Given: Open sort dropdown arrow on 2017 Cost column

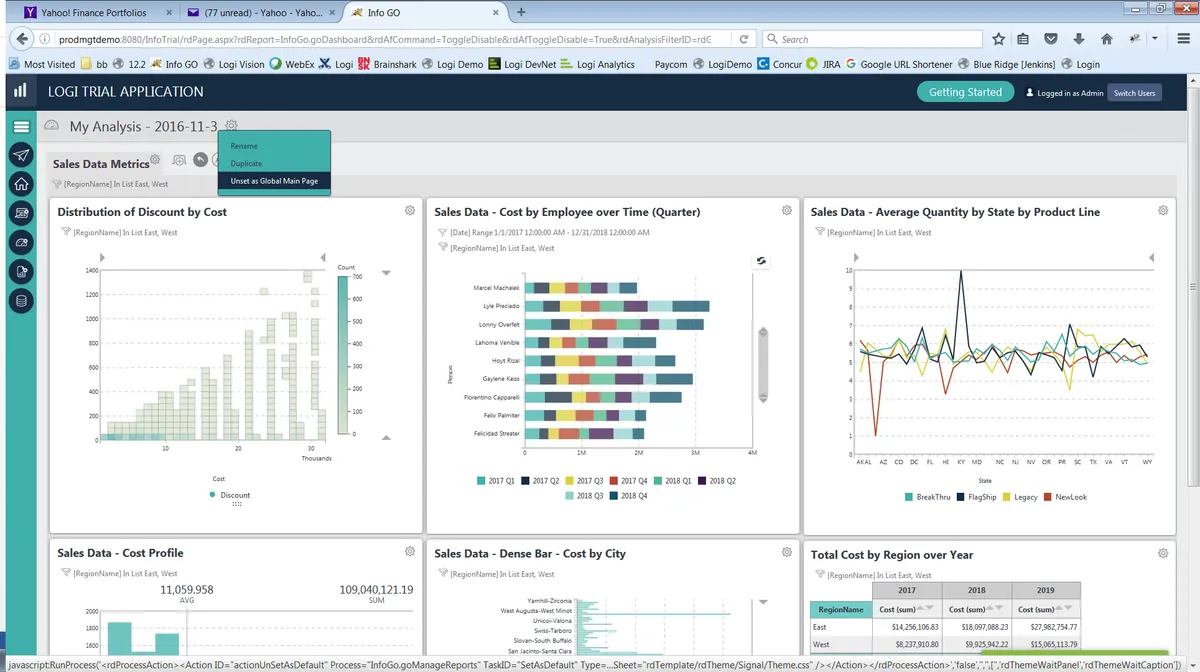Looking at the screenshot, I should [x=929, y=608].
